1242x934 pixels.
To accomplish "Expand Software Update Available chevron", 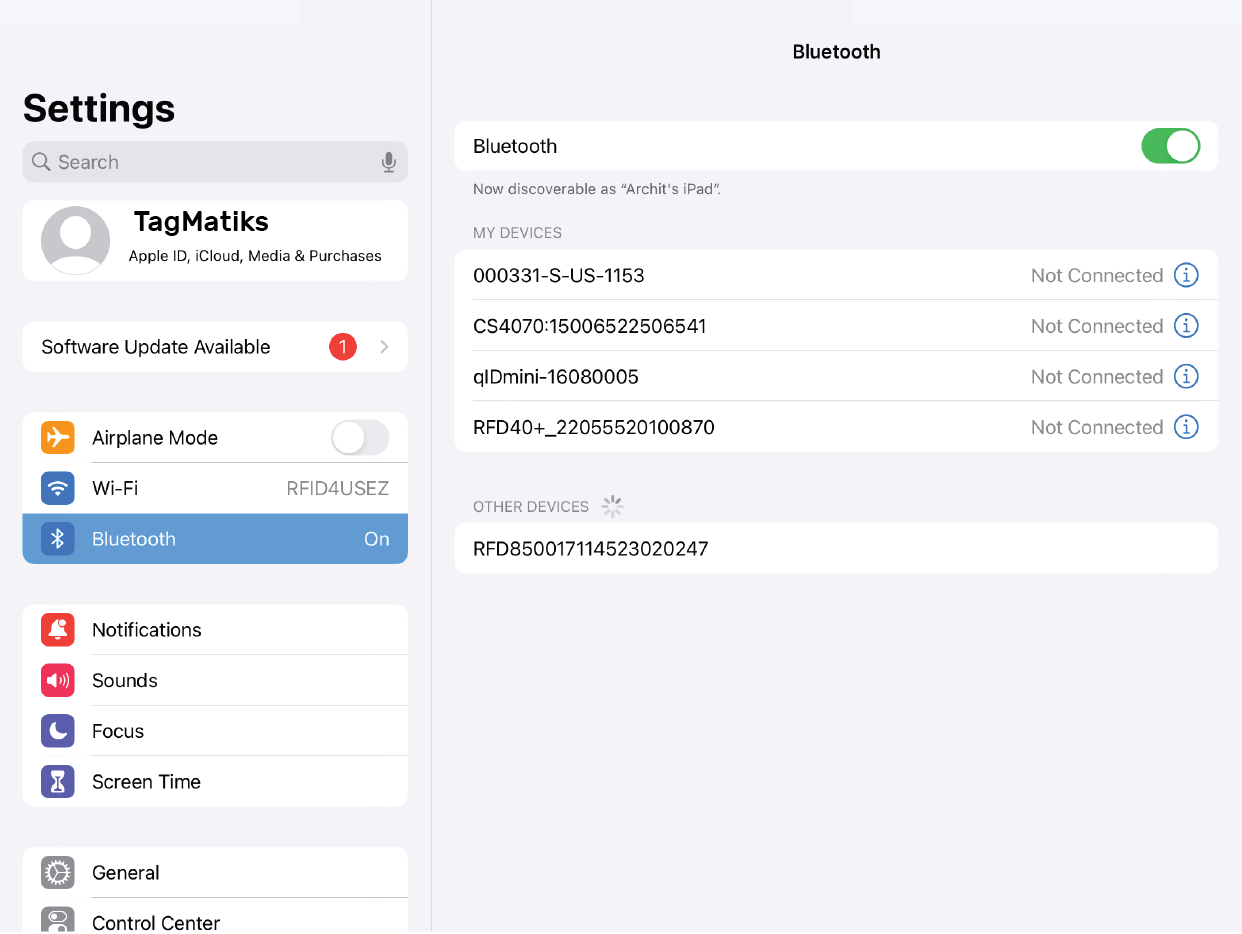I will click(x=384, y=347).
